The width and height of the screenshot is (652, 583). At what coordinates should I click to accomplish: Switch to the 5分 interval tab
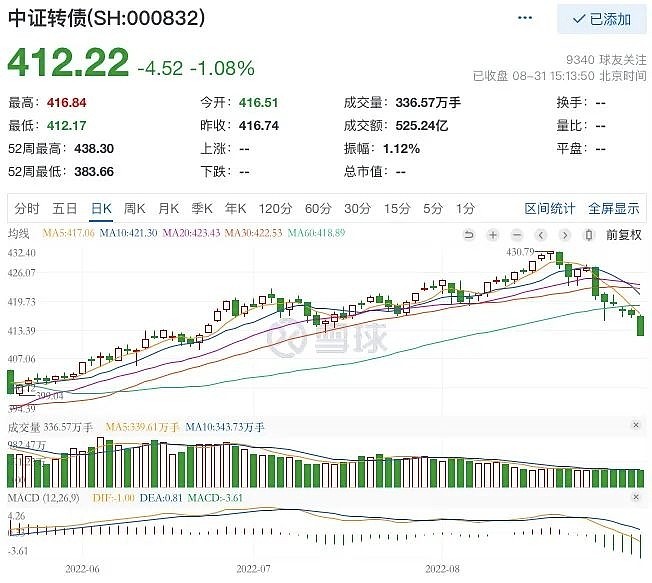[x=433, y=208]
